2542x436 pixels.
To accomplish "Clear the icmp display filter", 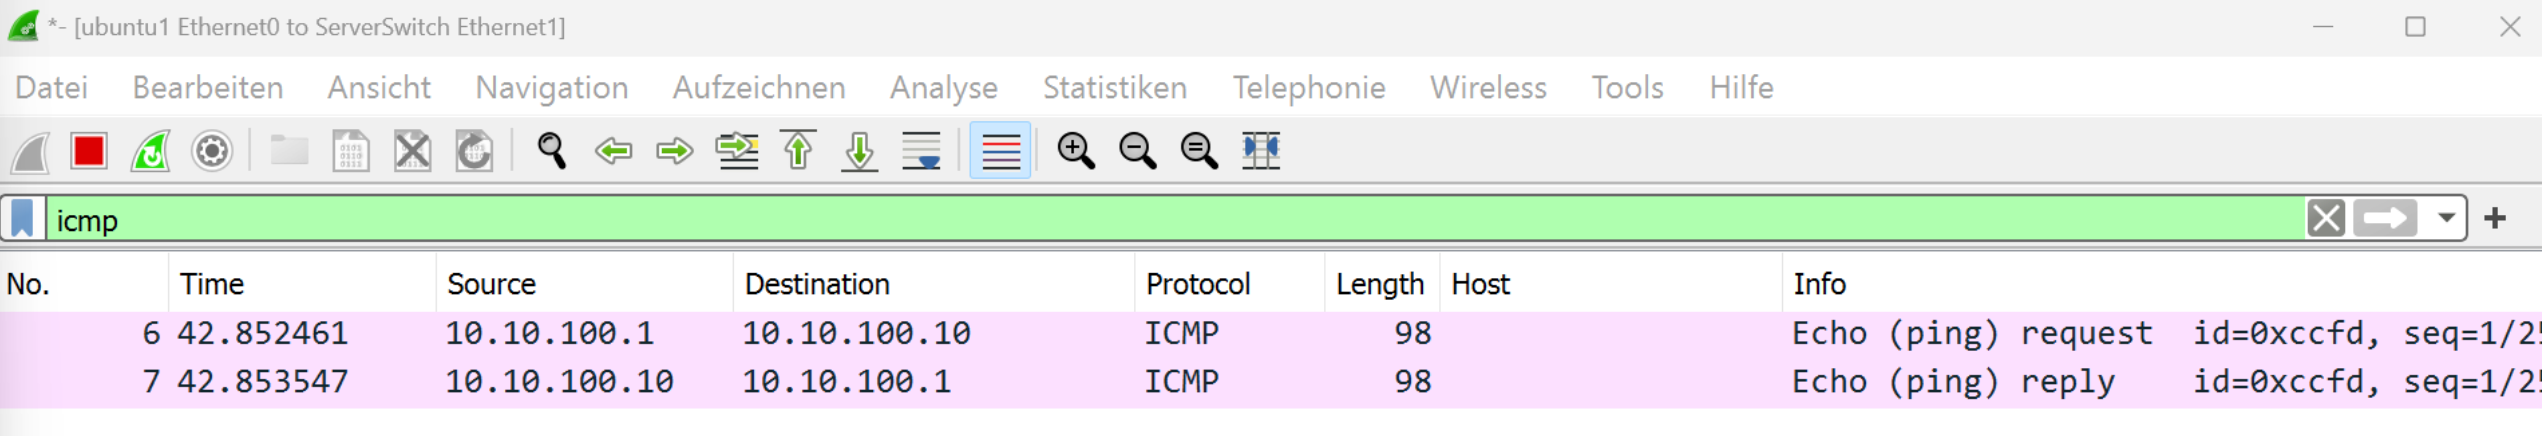I will (2326, 218).
